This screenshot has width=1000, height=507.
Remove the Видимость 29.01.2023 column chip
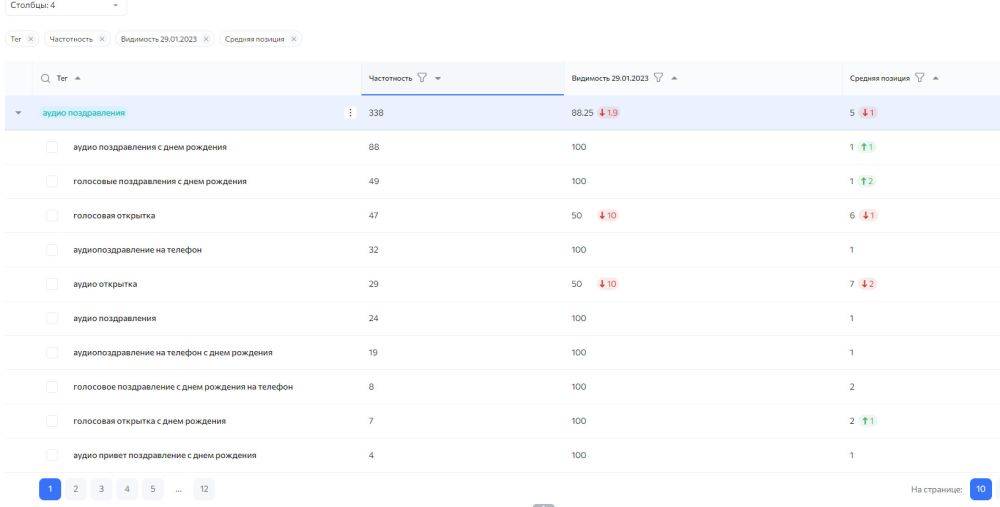tap(206, 39)
